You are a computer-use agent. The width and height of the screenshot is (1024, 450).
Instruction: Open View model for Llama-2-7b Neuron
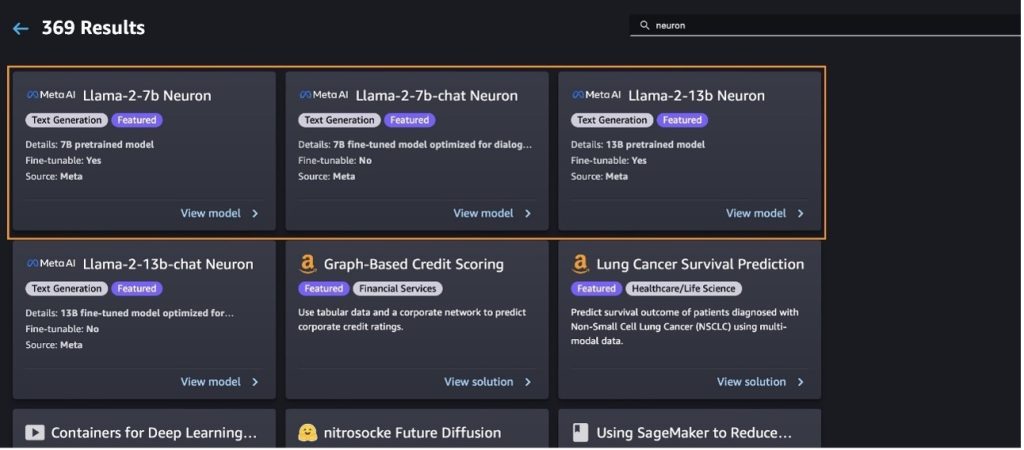pyautogui.click(x=210, y=213)
